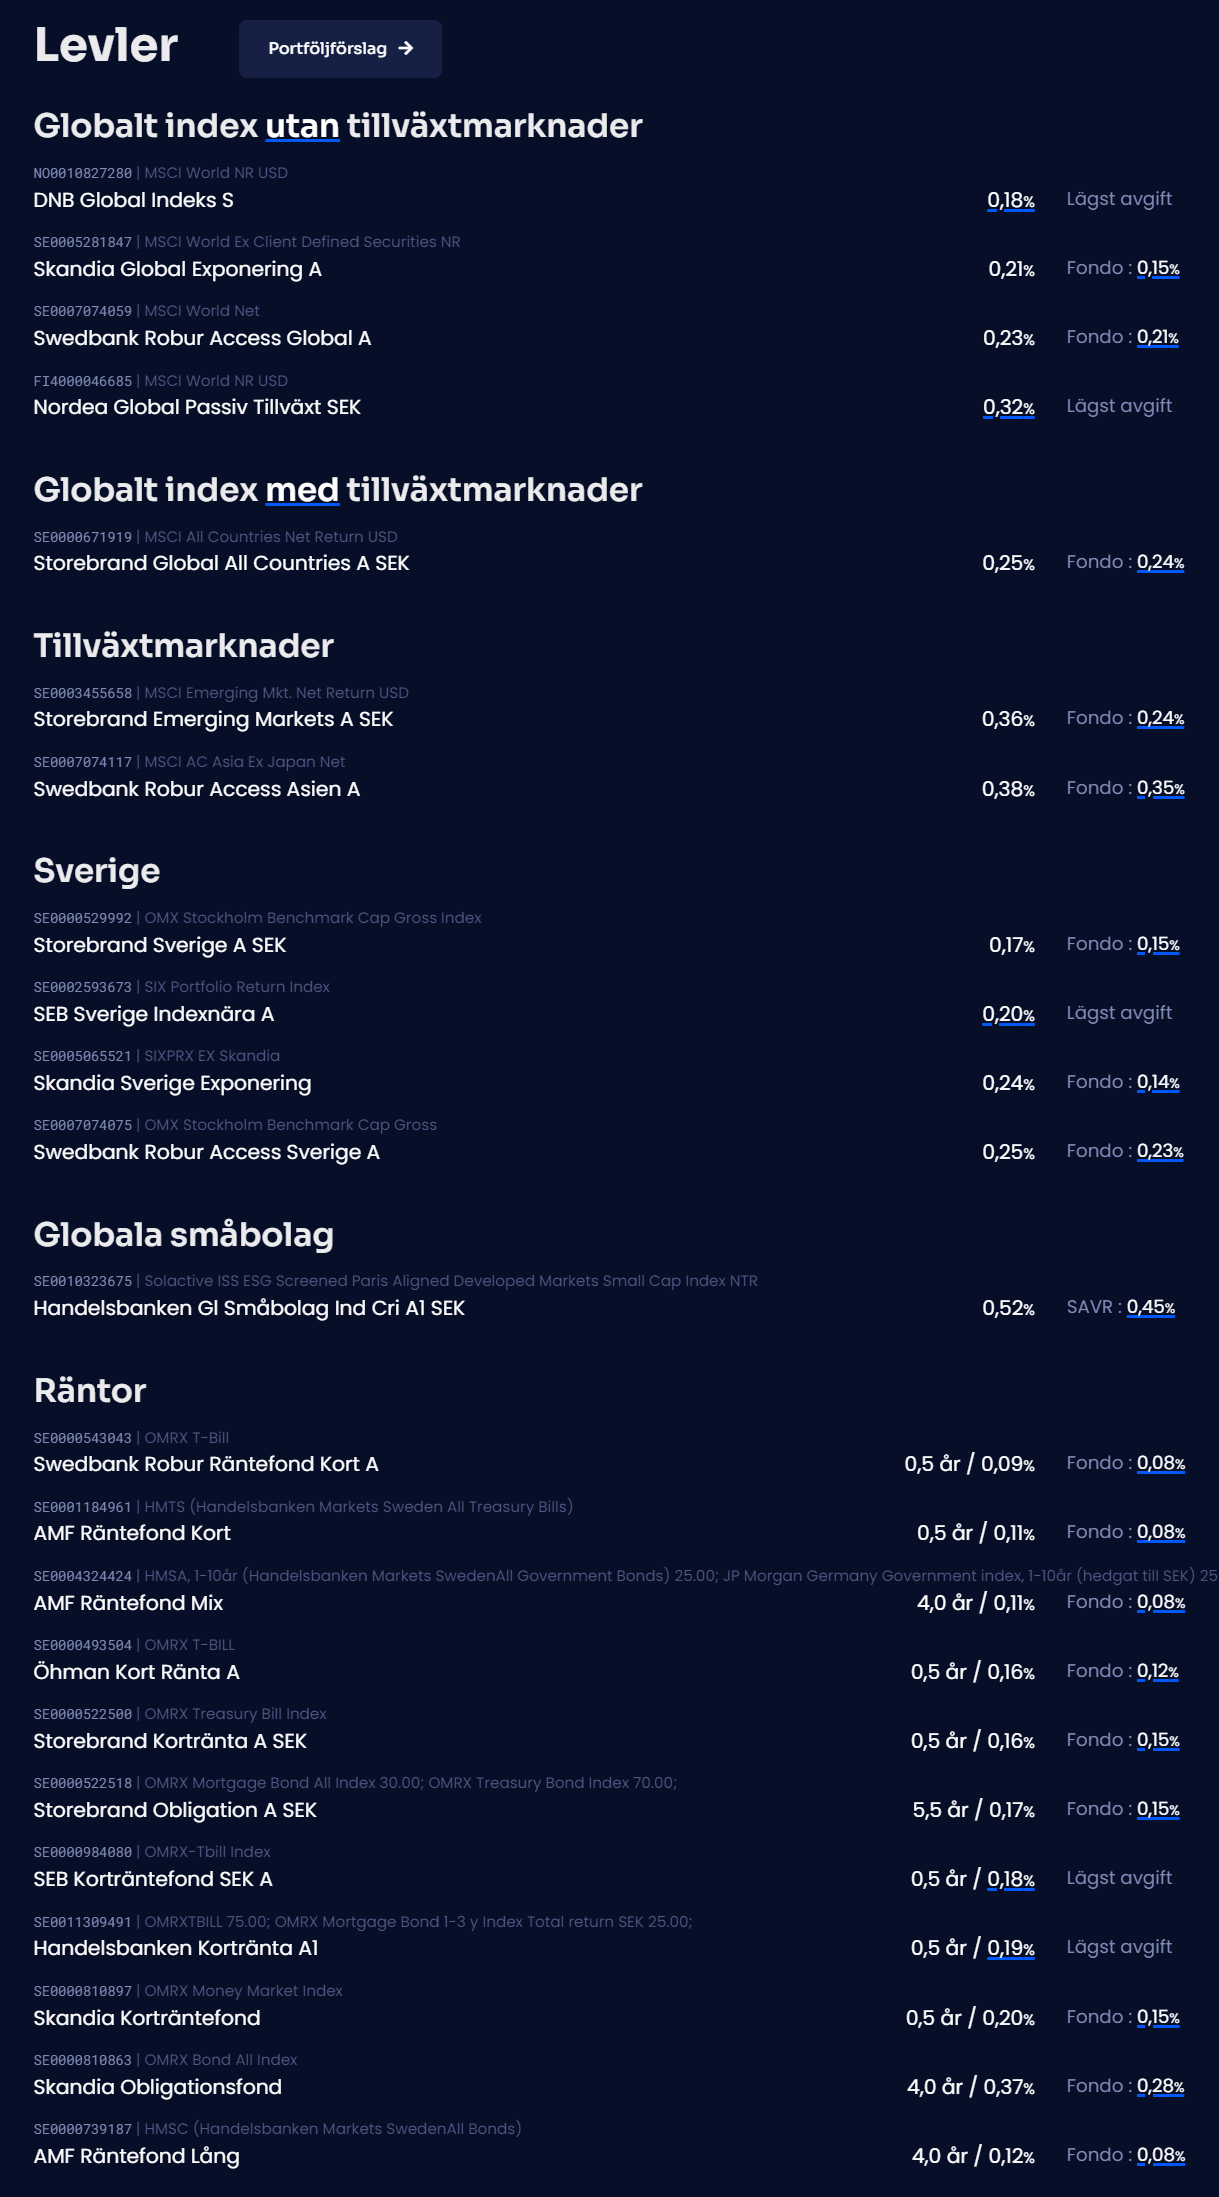Click Fondo 0,14% link for Skandia Sverige Exponering
Viewport: 1219px width, 2197px height.
point(1158,1082)
